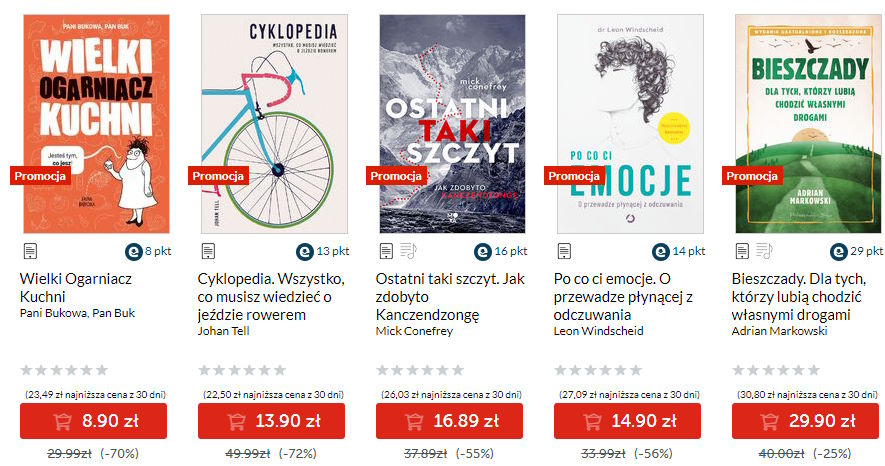Click the ebook icon below the Cyklopedia cover
The image size is (885, 466).
(x=208, y=250)
